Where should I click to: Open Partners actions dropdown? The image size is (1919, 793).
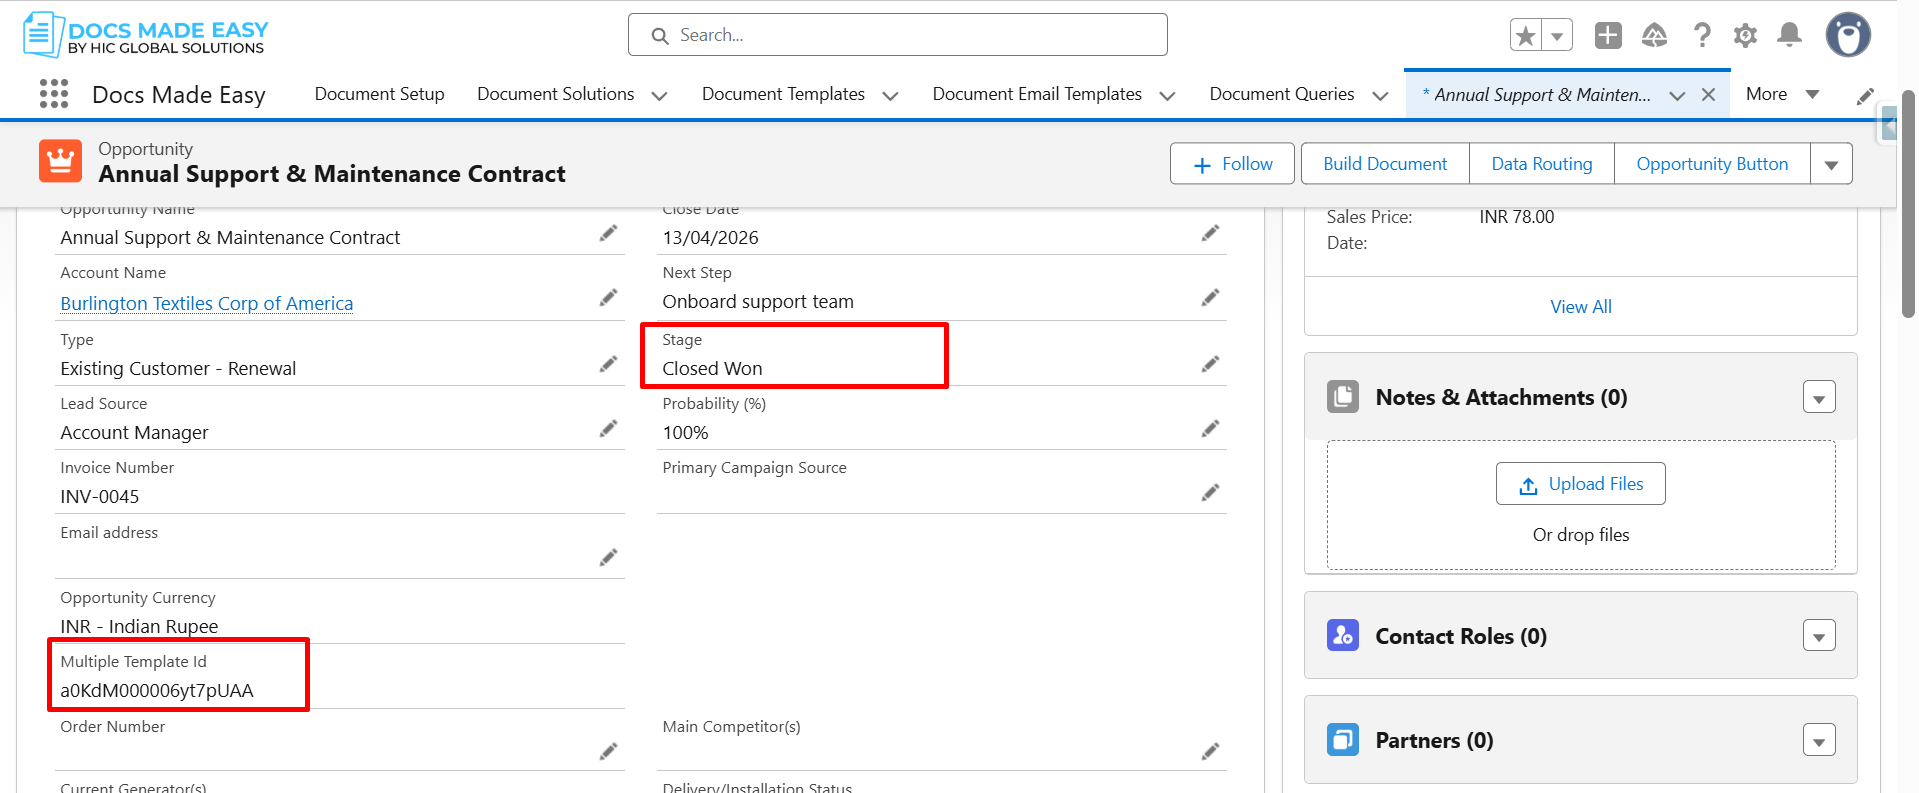pyautogui.click(x=1819, y=741)
